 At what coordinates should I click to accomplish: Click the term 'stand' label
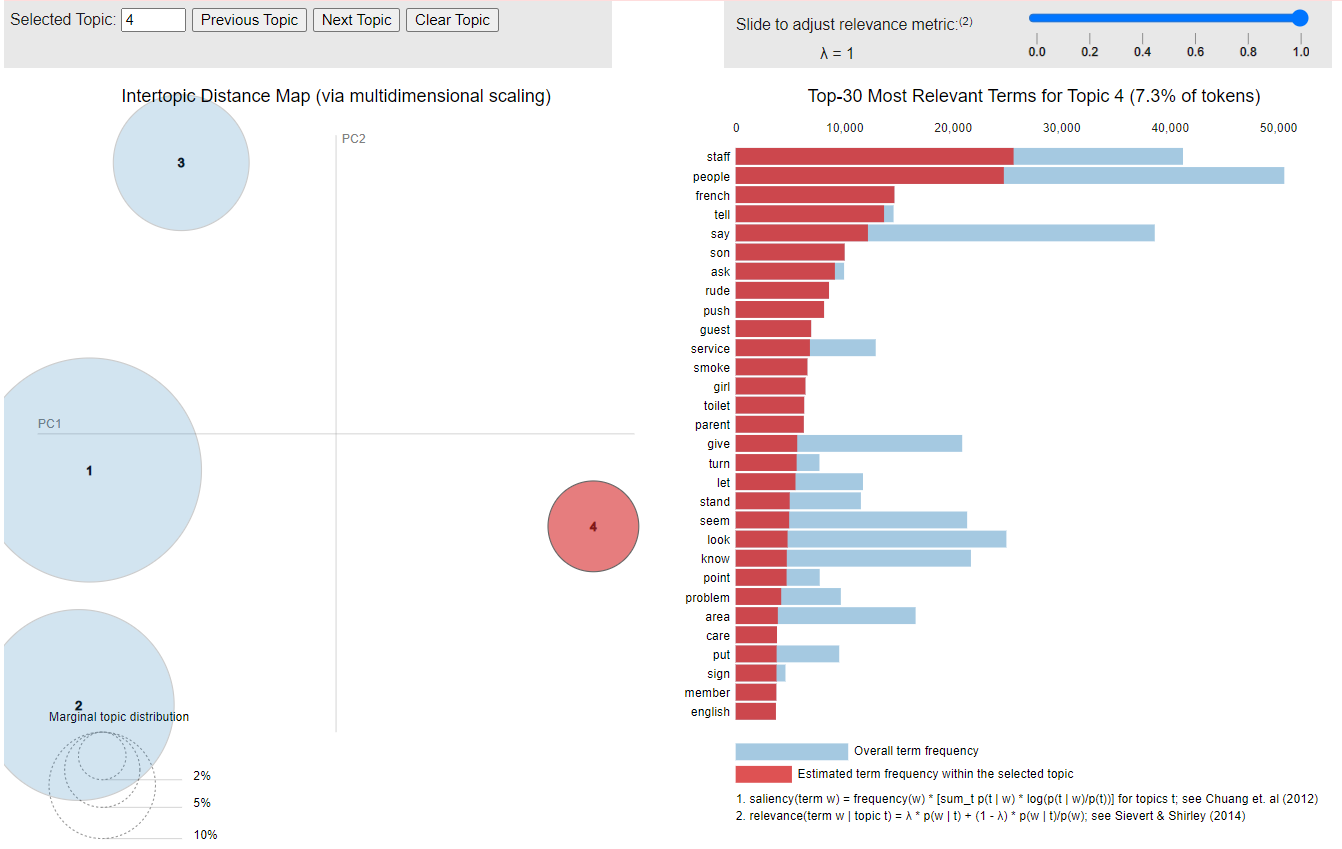[715, 501]
